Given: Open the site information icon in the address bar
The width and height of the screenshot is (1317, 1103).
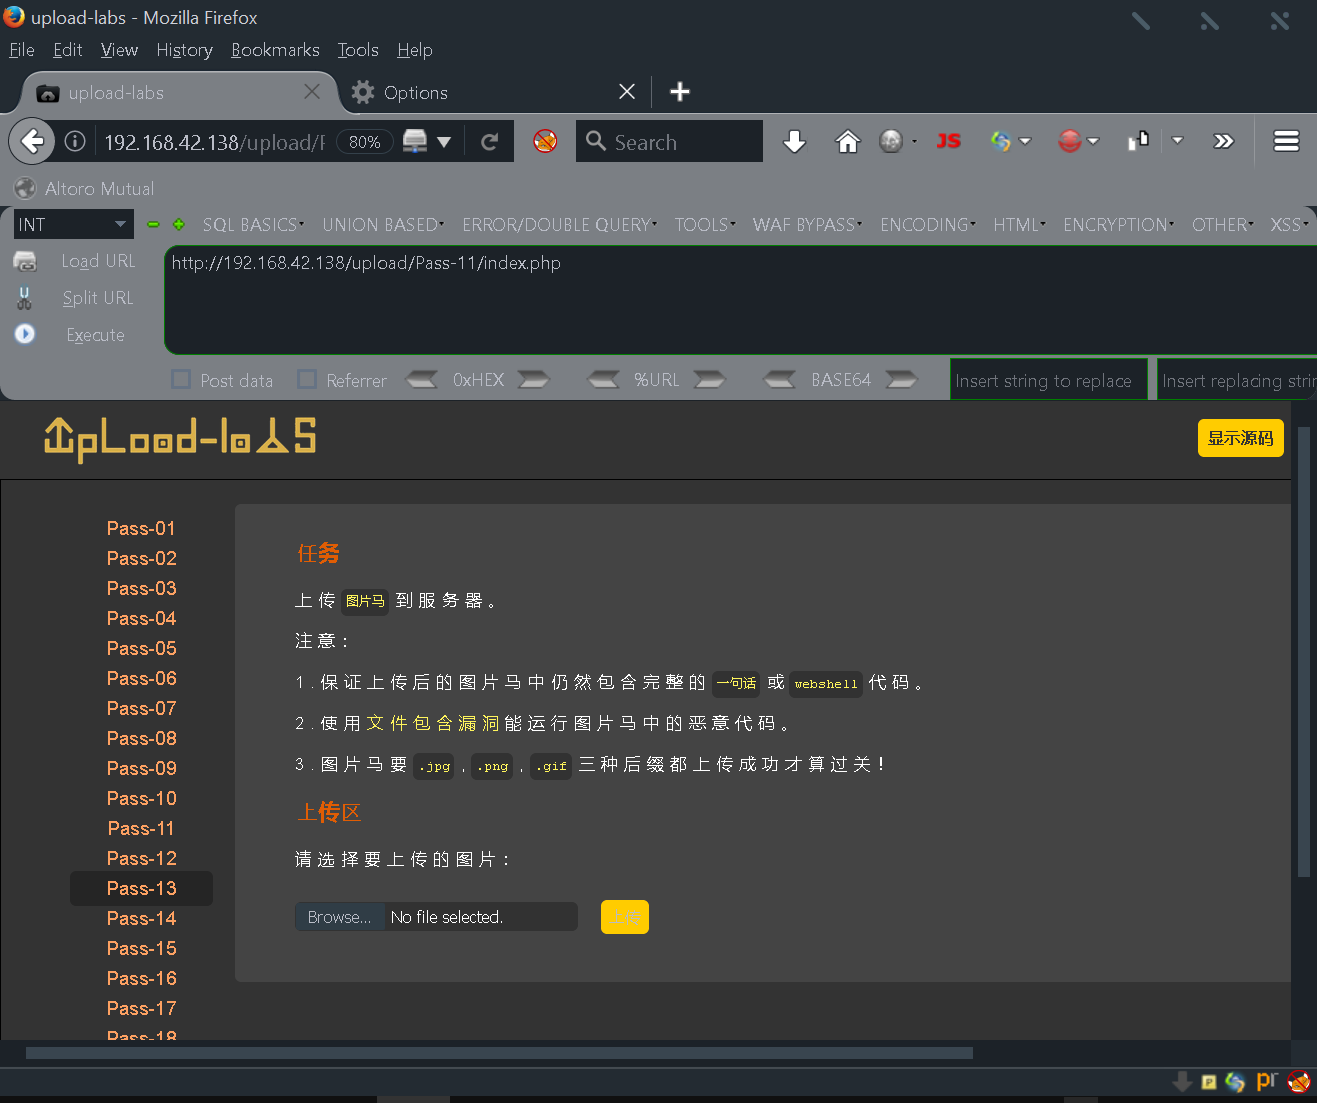Looking at the screenshot, I should tap(75, 142).
